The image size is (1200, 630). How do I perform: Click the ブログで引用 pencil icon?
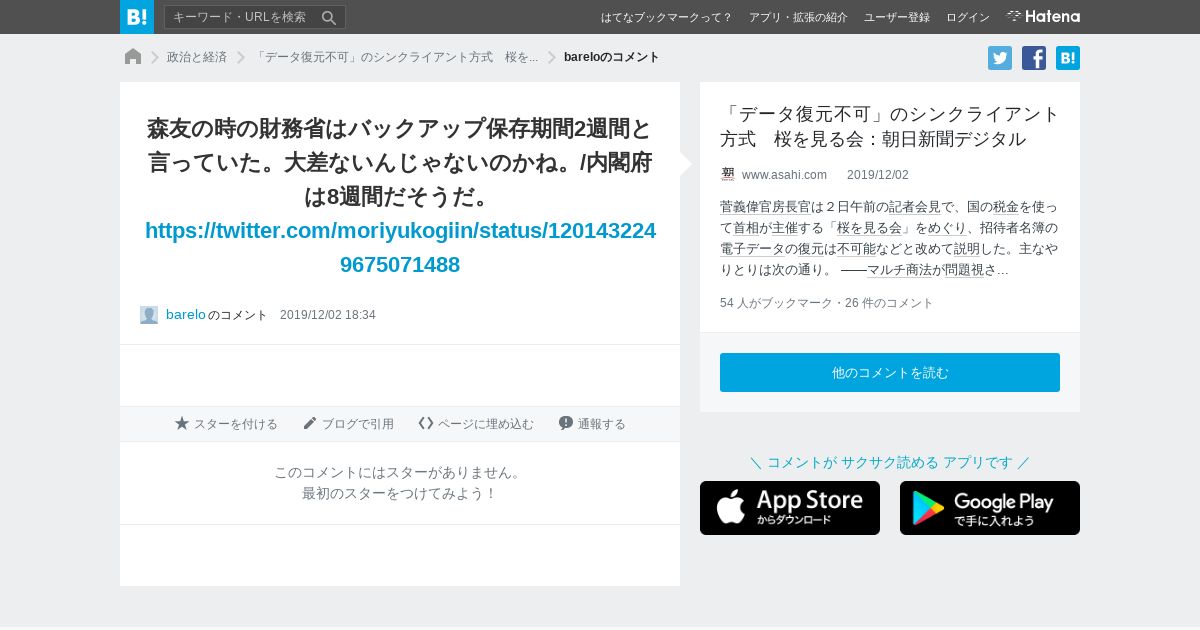[310, 423]
